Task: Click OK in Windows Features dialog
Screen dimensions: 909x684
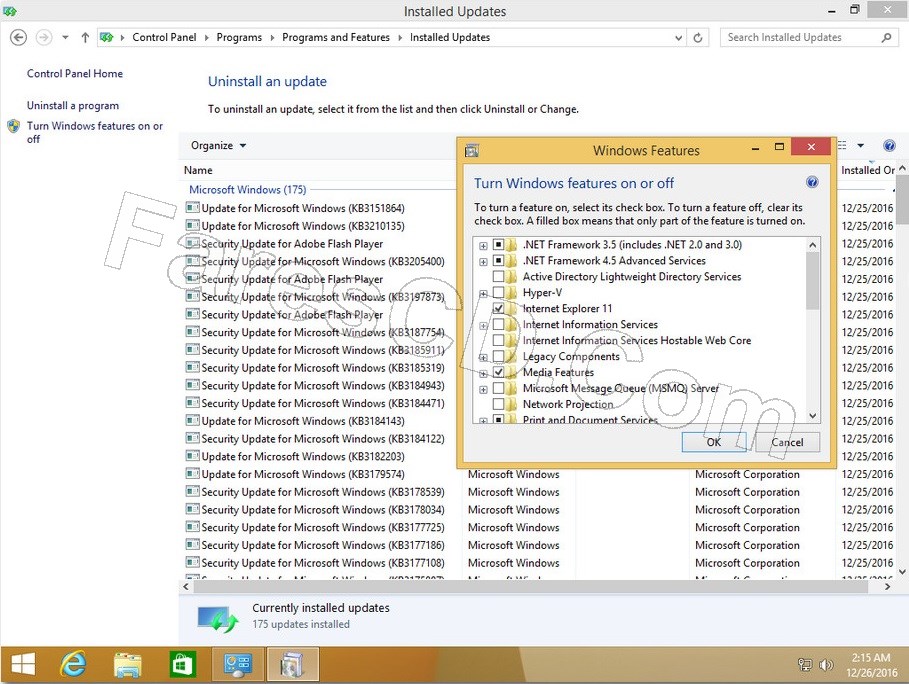Action: [x=714, y=442]
